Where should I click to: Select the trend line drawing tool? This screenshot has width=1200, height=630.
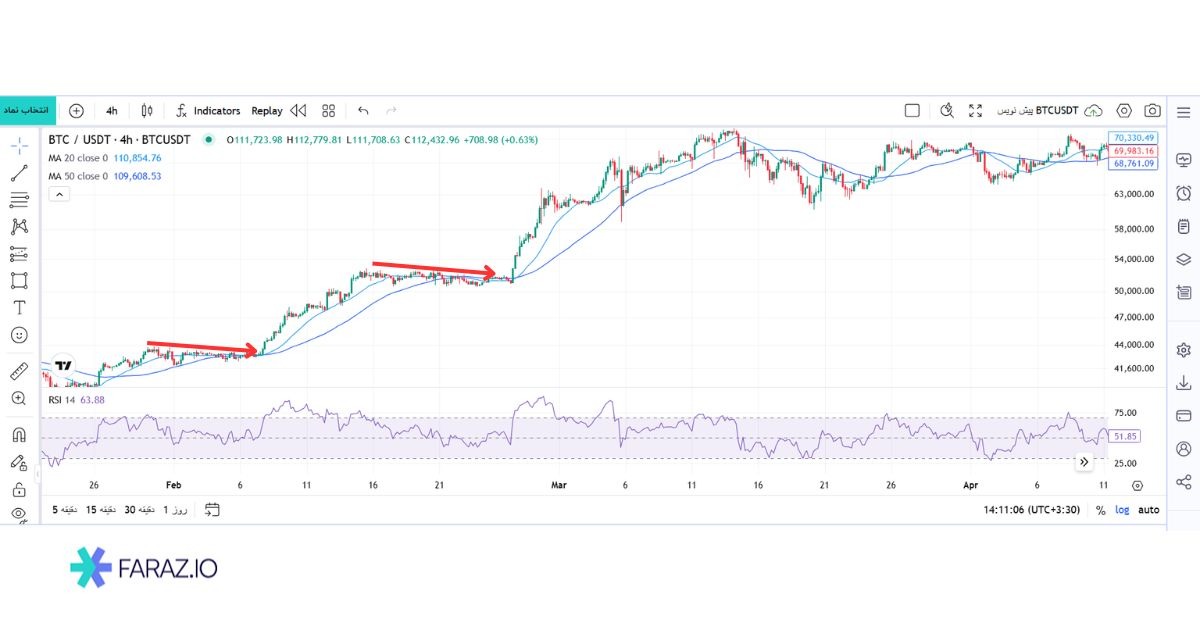coord(19,173)
